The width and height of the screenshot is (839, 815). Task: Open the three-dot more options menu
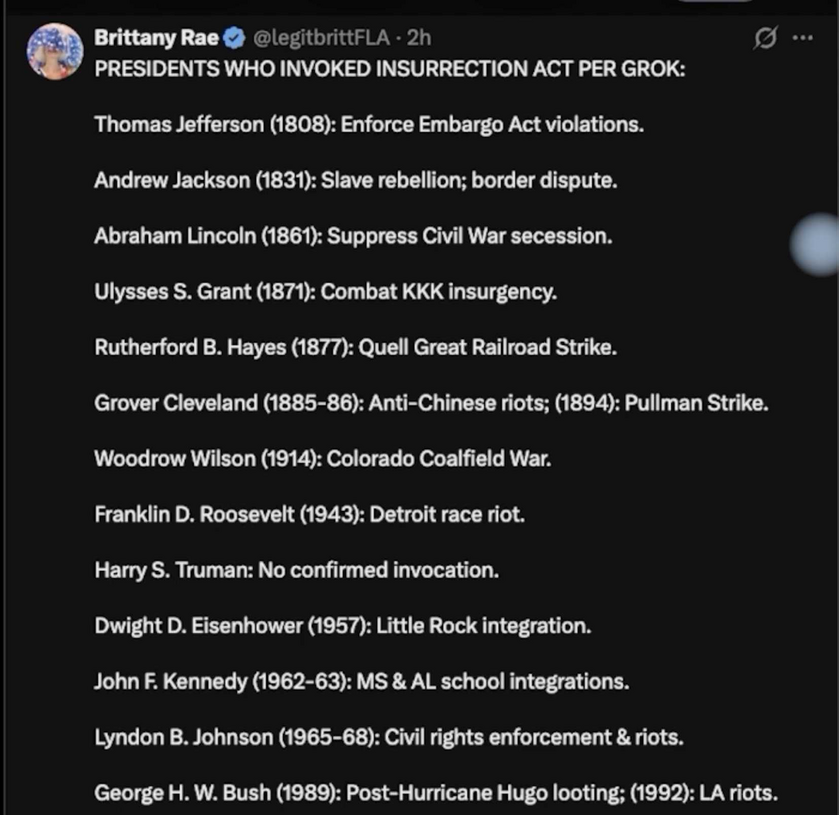(x=802, y=39)
